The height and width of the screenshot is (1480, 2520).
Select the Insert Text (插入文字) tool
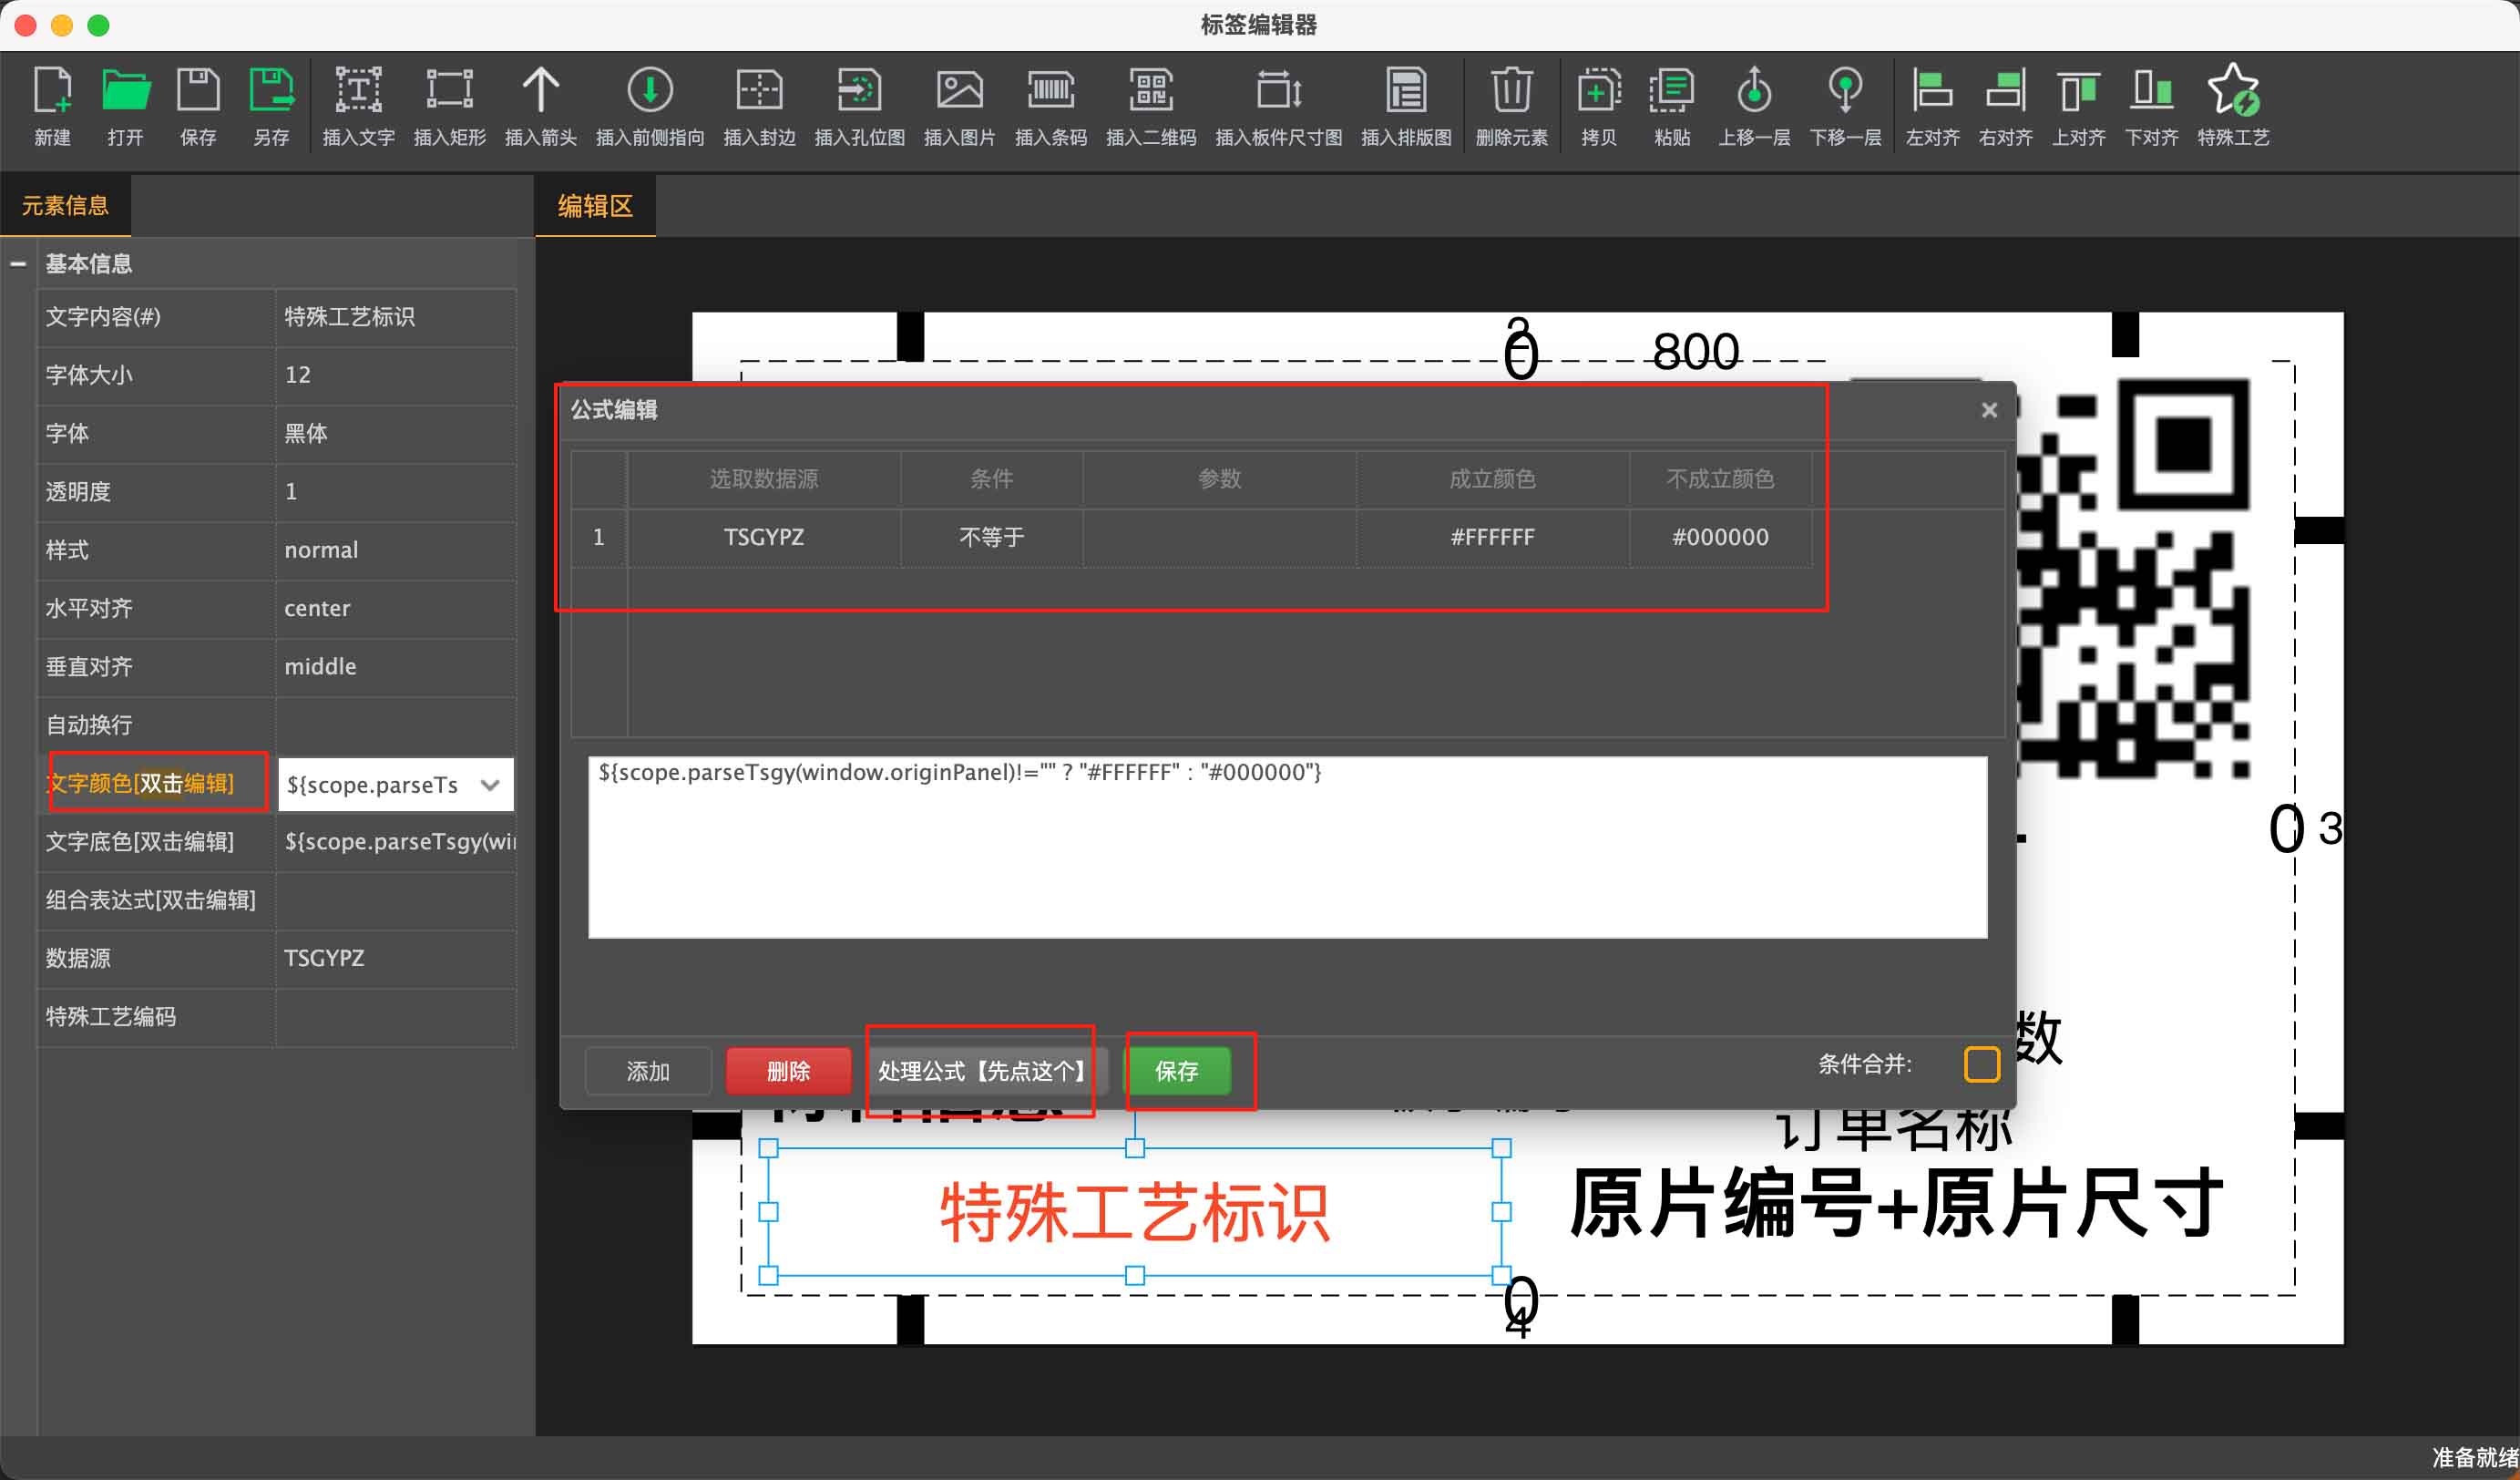(x=358, y=92)
